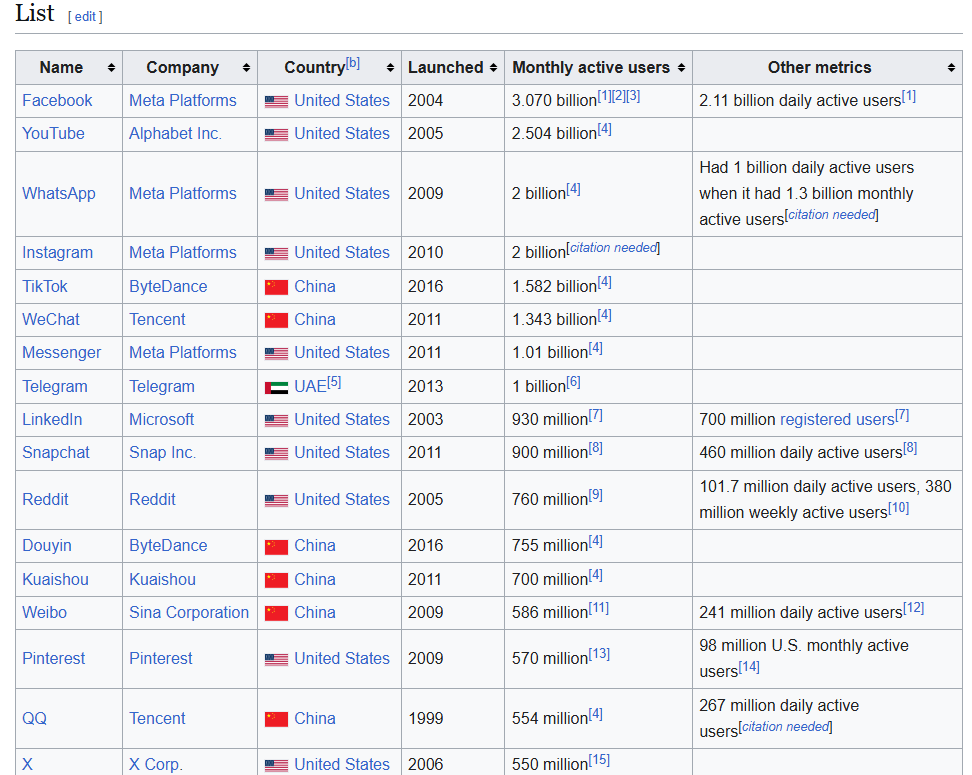The height and width of the screenshot is (775, 972).
Task: Sort table by Company using sort arrows
Action: tap(246, 68)
